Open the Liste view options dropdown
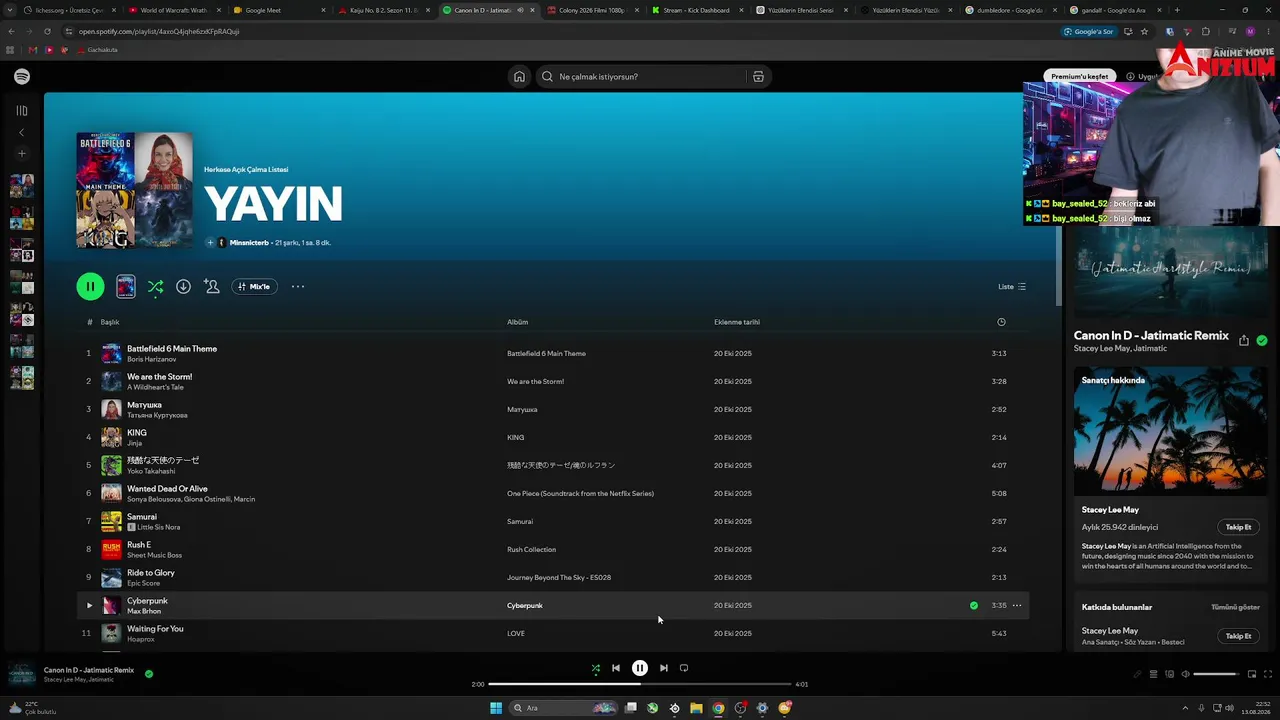 pos(1012,287)
